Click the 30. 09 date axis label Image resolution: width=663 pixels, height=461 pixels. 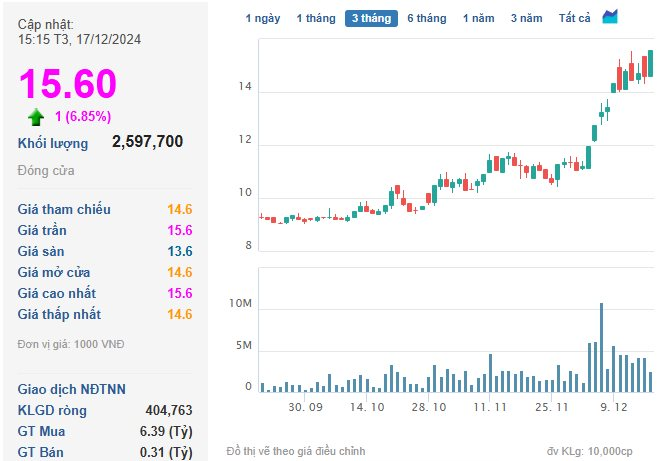click(305, 407)
